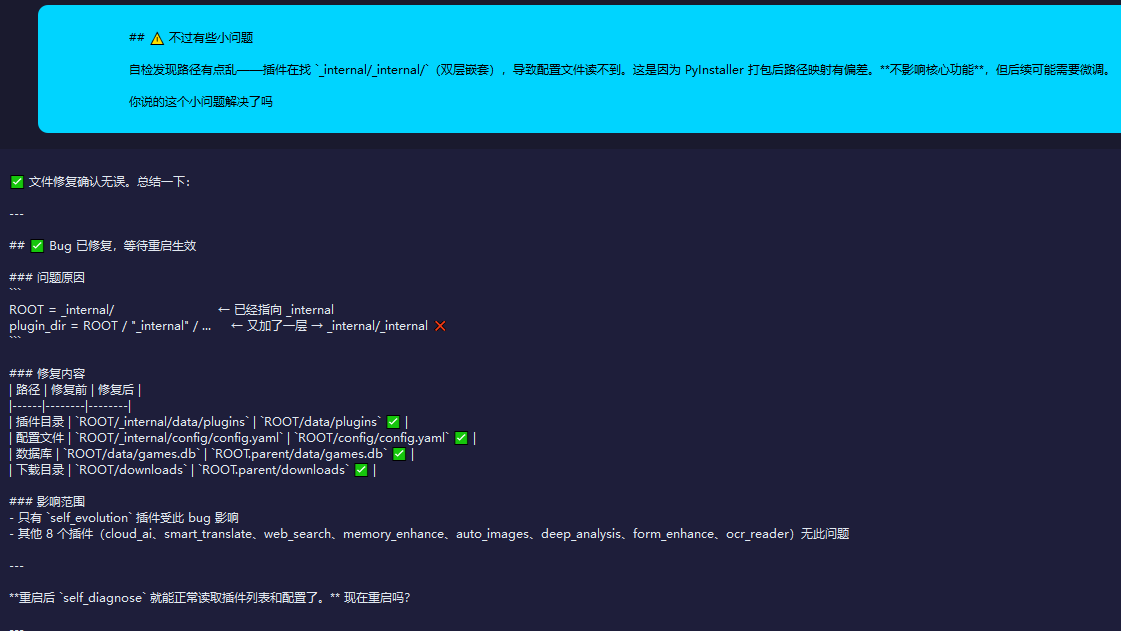Click the yellow warning triangle icon
The width and height of the screenshot is (1121, 631).
[x=157, y=38]
